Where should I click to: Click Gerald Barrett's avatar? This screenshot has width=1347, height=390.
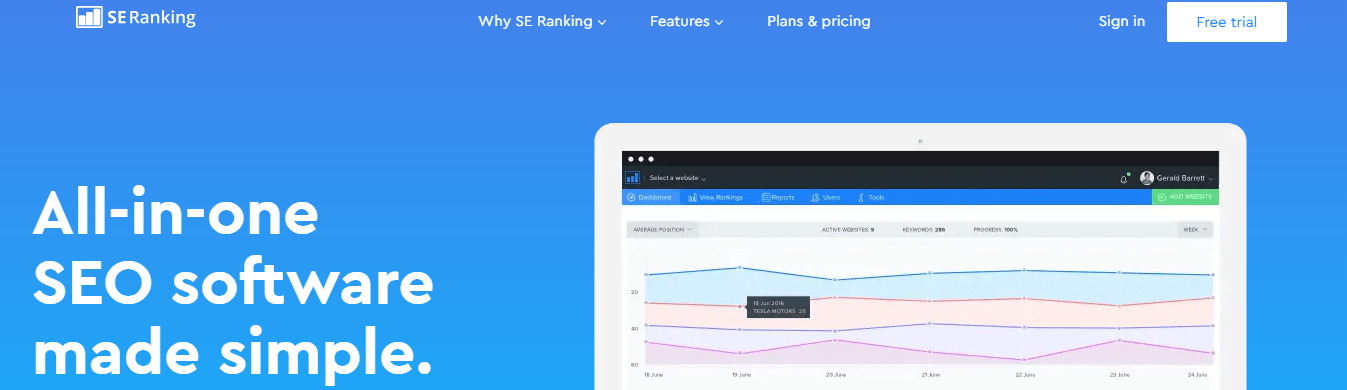point(1147,178)
